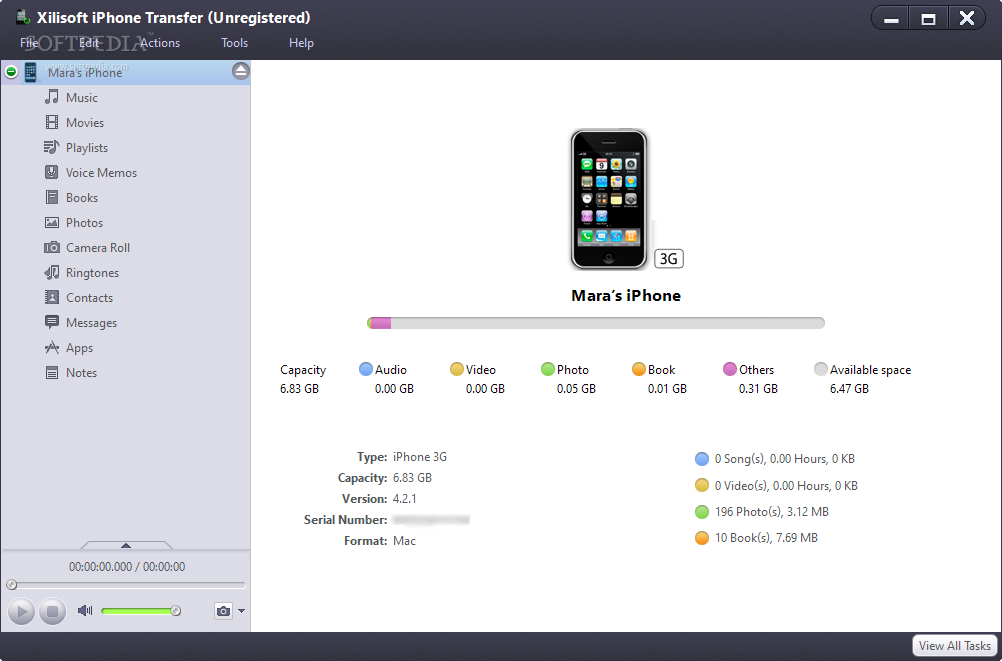Open the Contacts icon

pyautogui.click(x=52, y=297)
